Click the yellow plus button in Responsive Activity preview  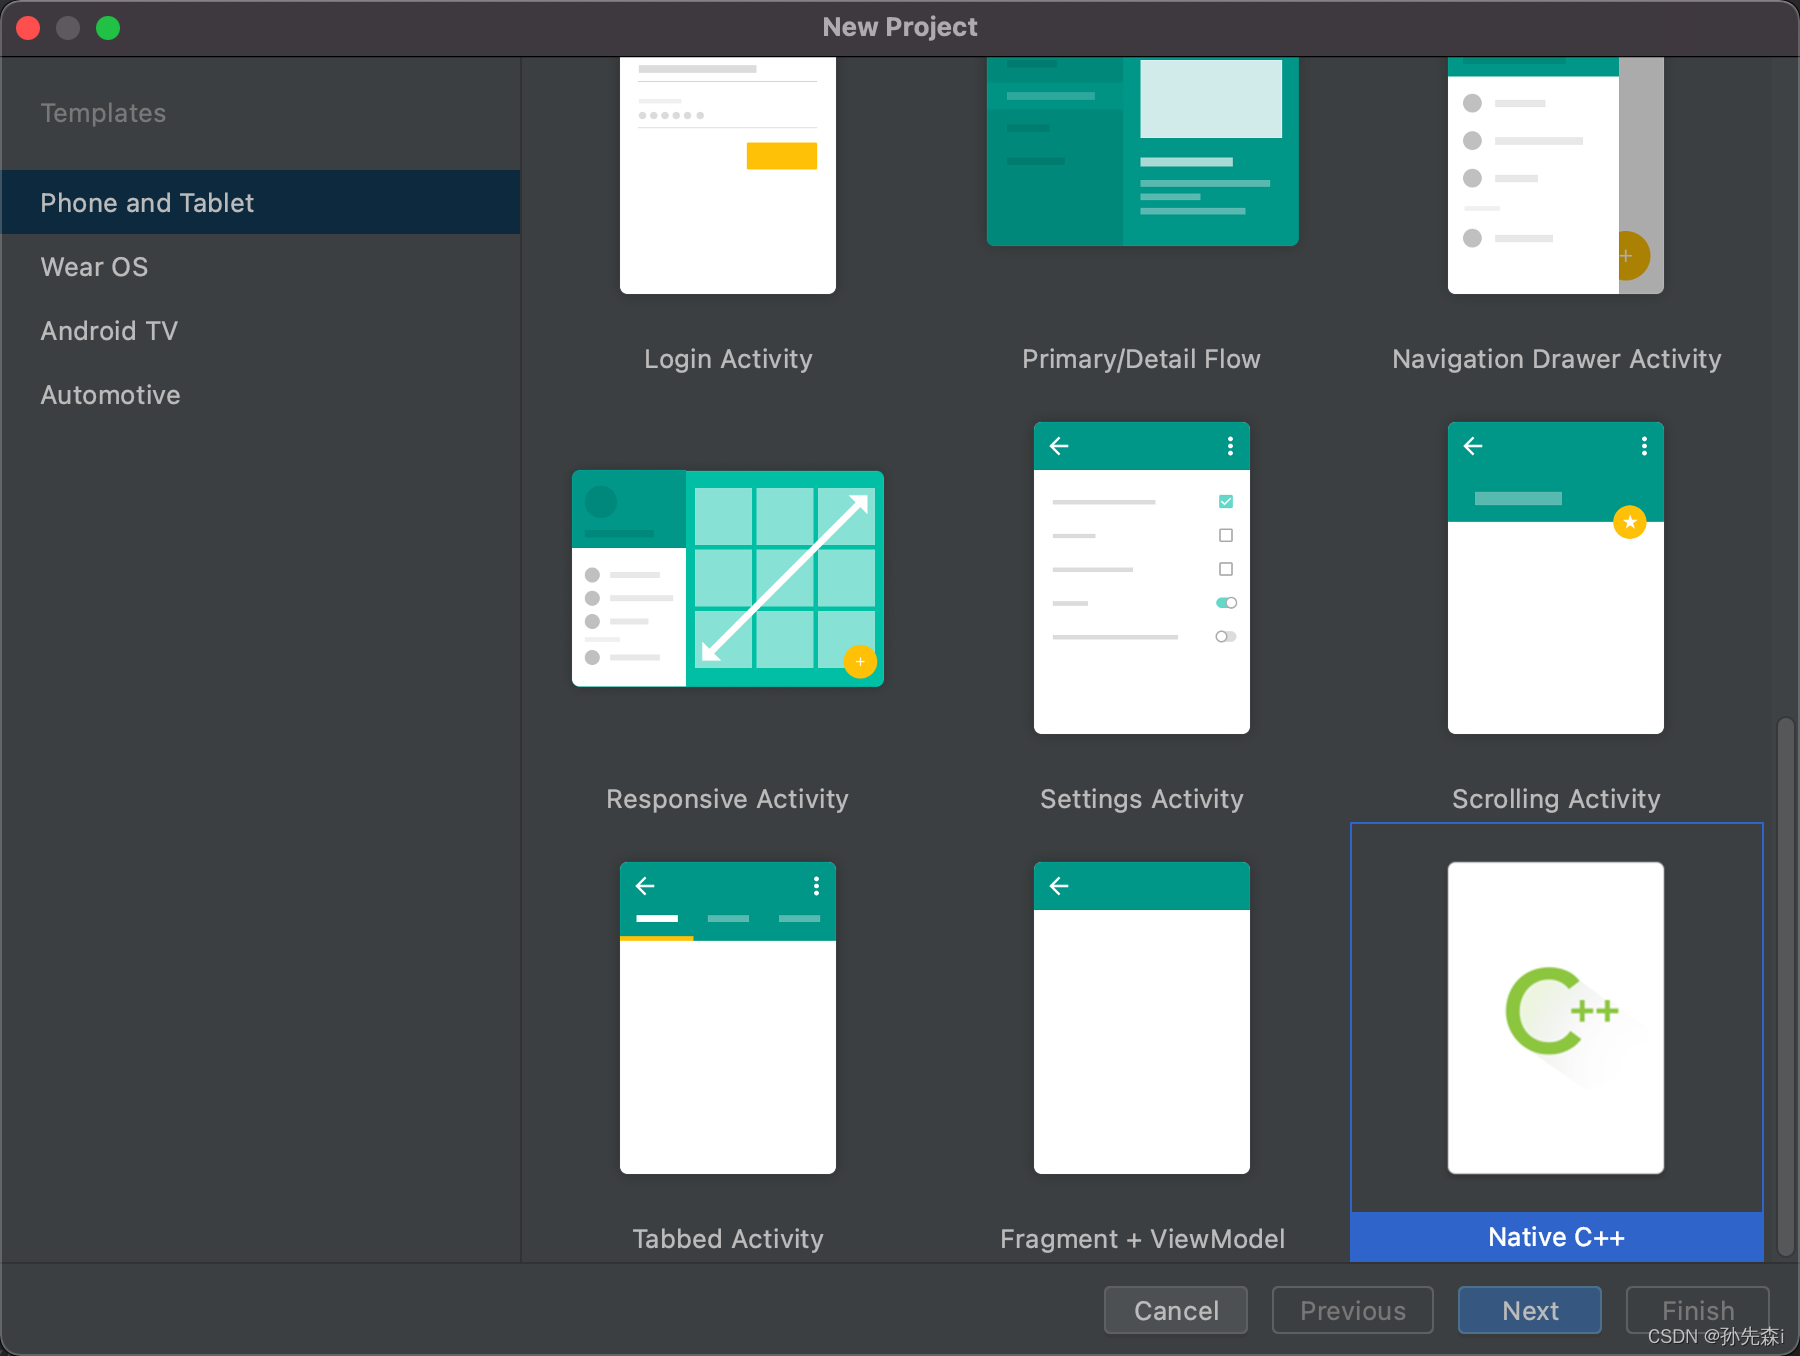coord(860,662)
